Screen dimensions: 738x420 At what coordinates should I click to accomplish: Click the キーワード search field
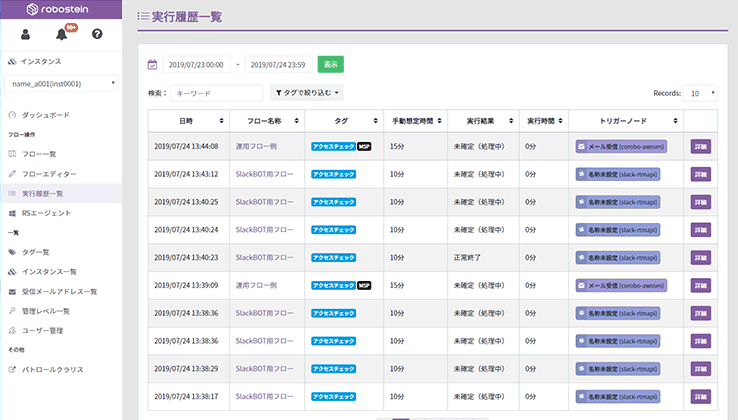217,93
